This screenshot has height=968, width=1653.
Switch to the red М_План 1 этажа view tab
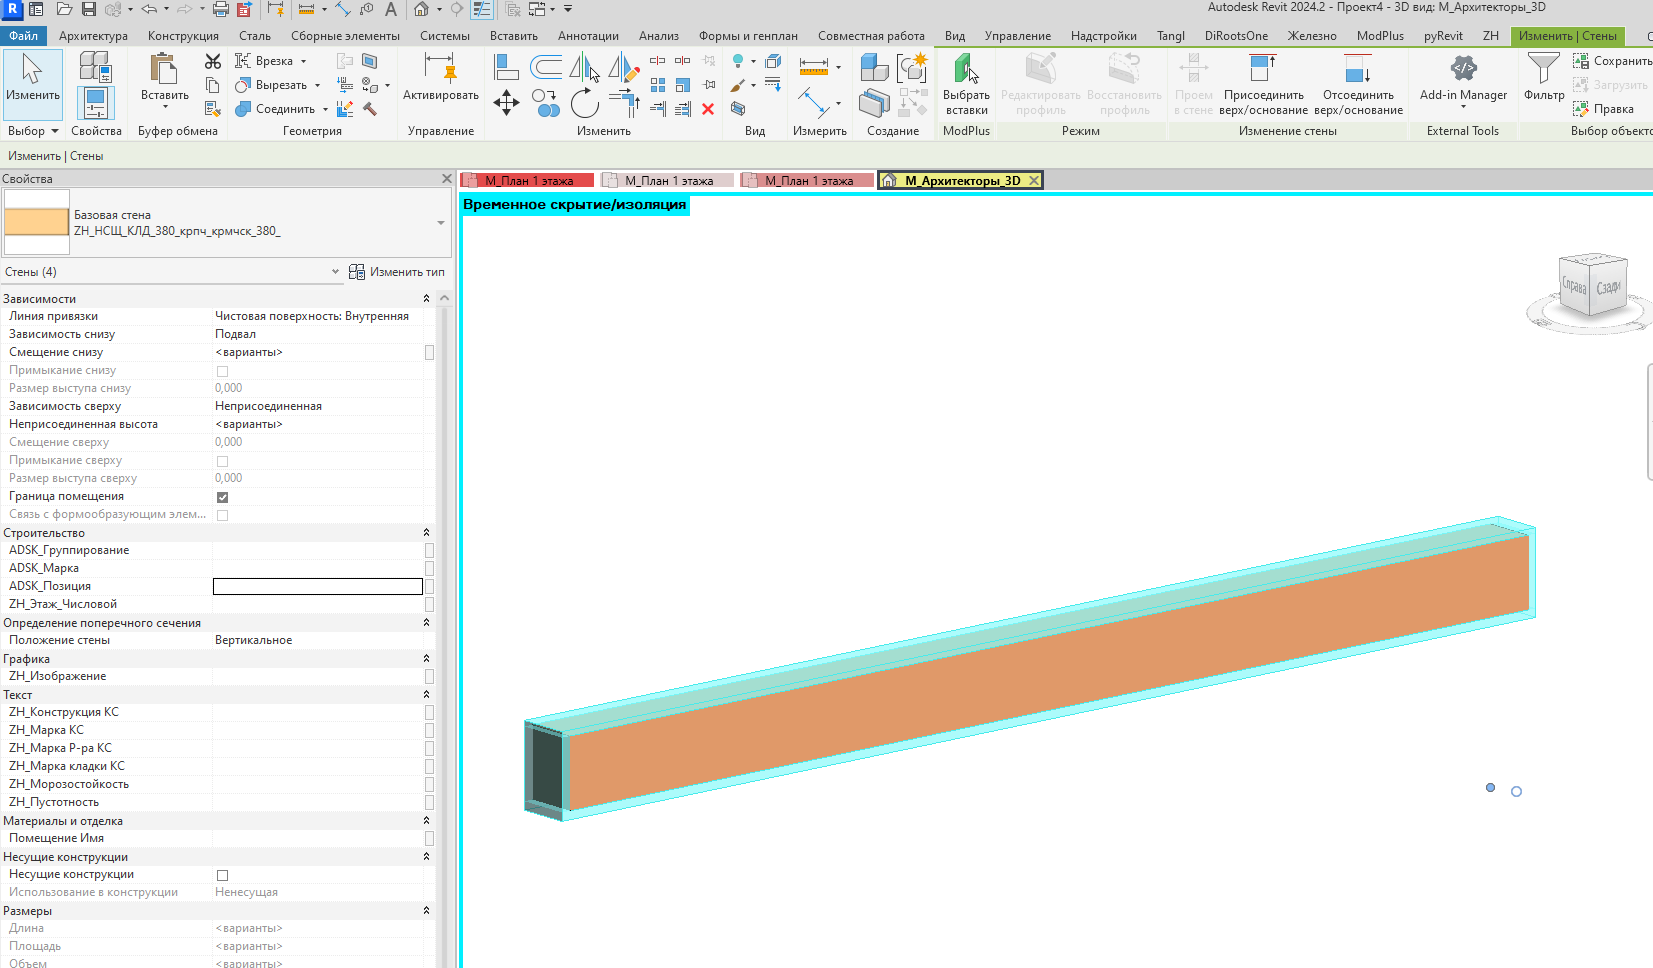pos(528,181)
